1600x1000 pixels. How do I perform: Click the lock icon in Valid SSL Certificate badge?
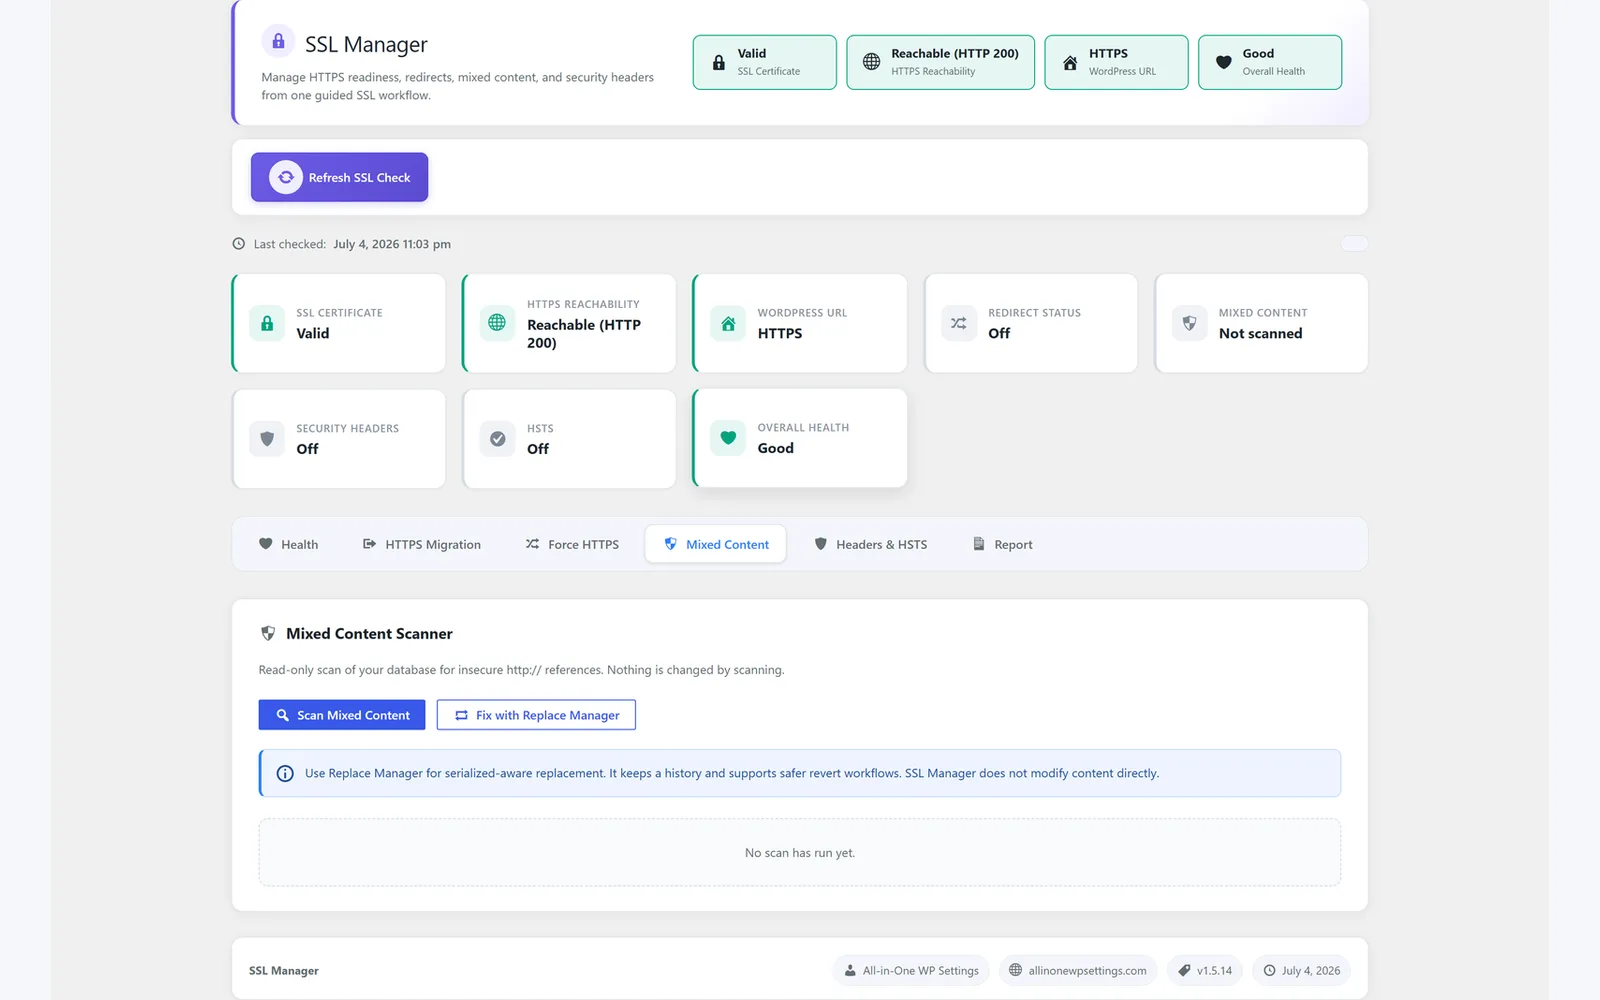tap(718, 62)
